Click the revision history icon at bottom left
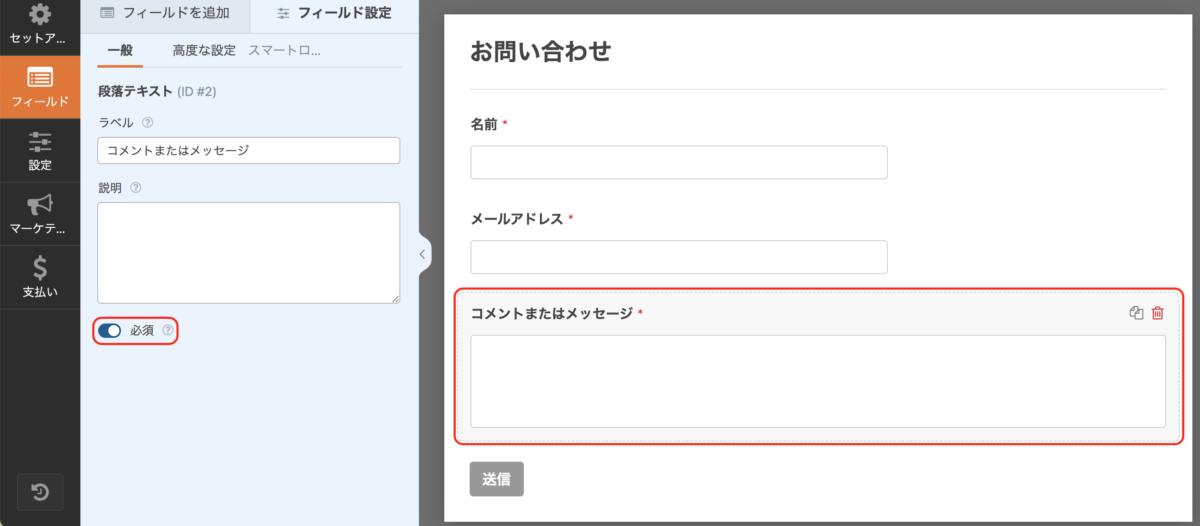 coord(40,492)
